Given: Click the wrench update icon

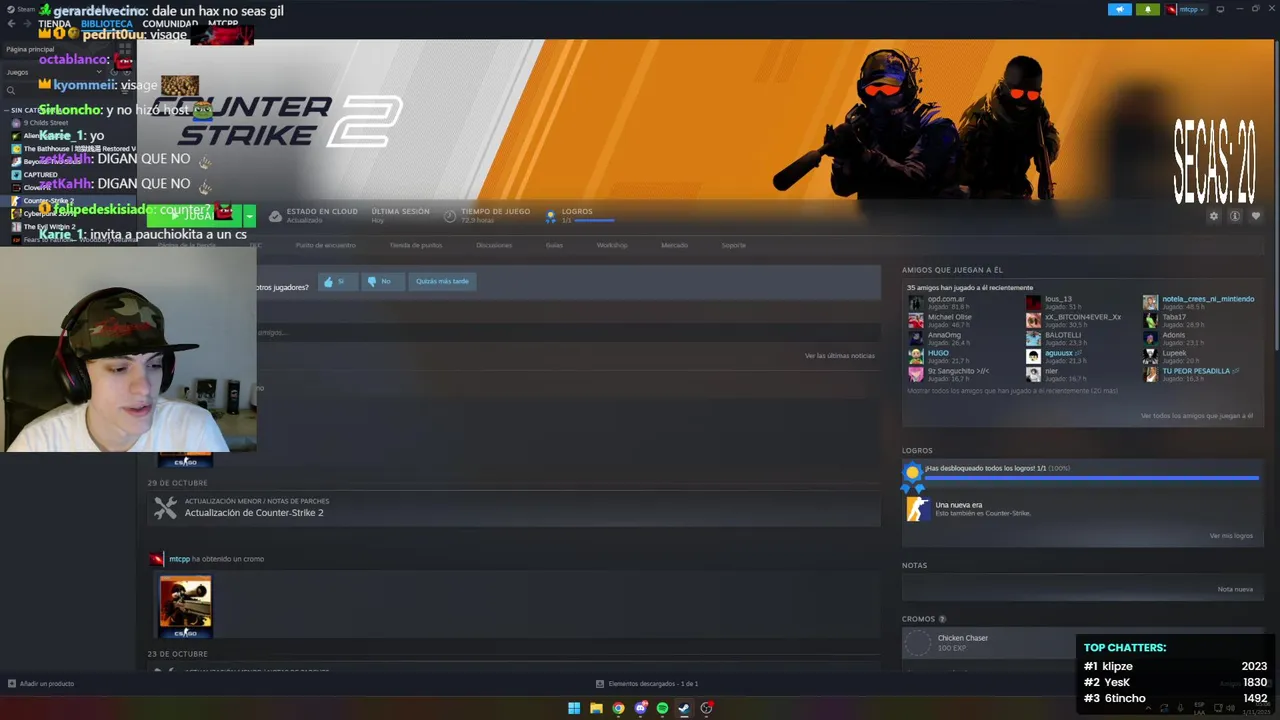Looking at the screenshot, I should click(165, 508).
